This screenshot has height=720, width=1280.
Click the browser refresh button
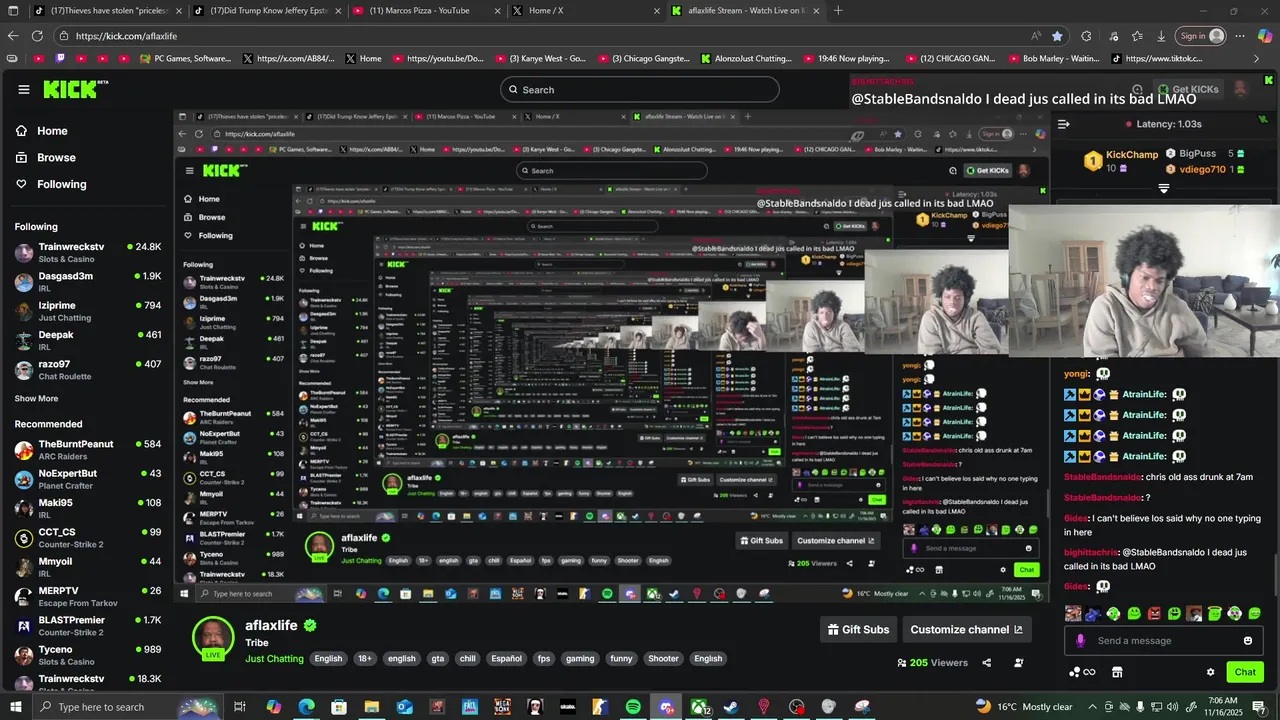37,36
